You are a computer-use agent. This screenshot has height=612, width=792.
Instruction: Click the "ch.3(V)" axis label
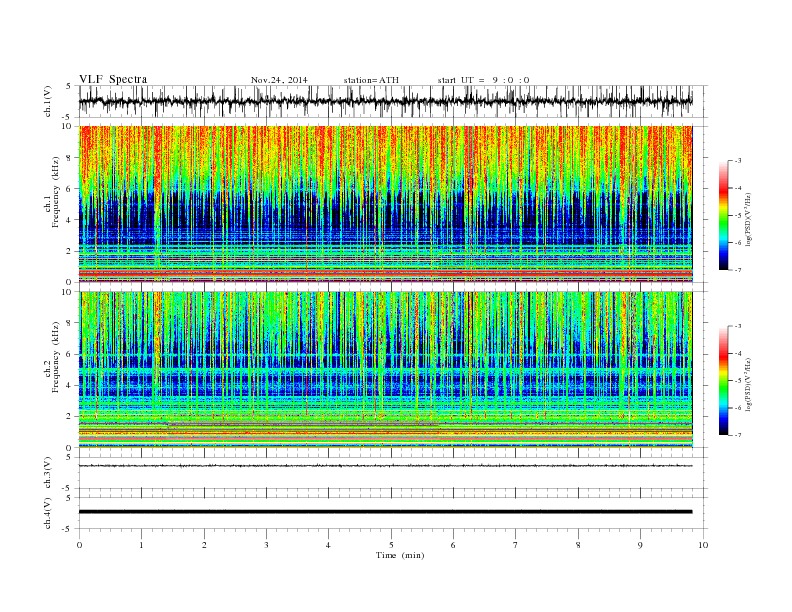click(48, 473)
